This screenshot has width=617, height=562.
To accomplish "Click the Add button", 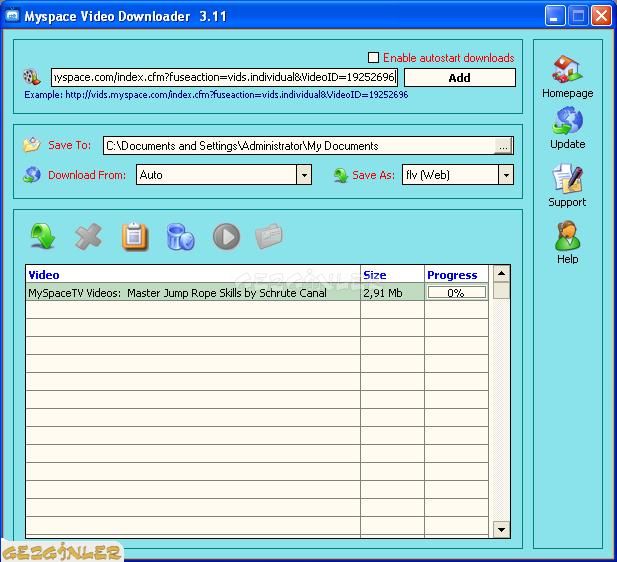I will 460,78.
